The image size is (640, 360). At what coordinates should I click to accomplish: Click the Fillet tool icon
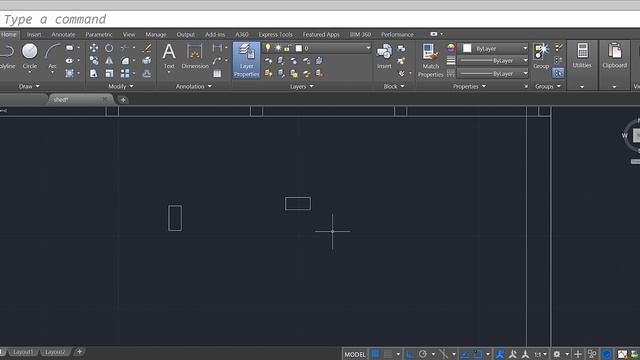click(x=125, y=61)
